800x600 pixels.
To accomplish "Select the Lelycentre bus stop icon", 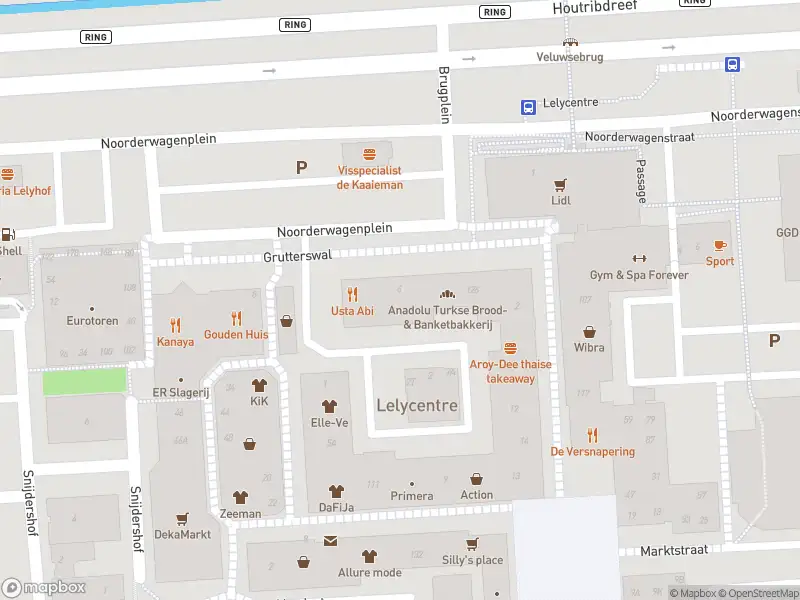I will coord(527,106).
